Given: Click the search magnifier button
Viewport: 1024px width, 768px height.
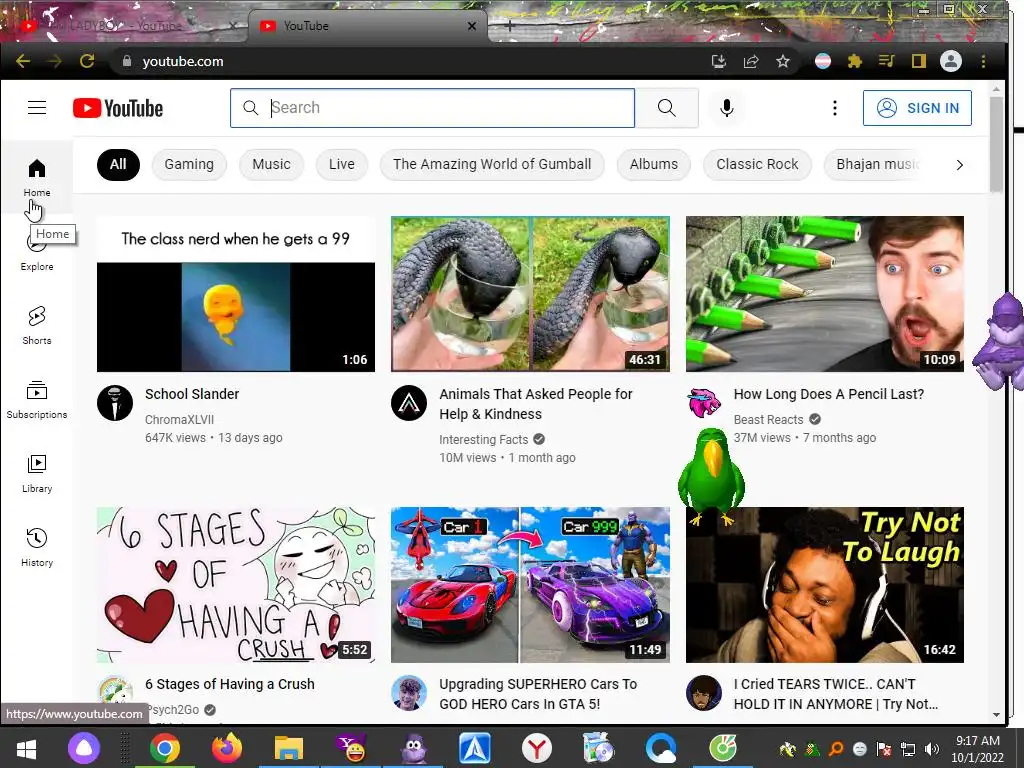Looking at the screenshot, I should click(667, 108).
